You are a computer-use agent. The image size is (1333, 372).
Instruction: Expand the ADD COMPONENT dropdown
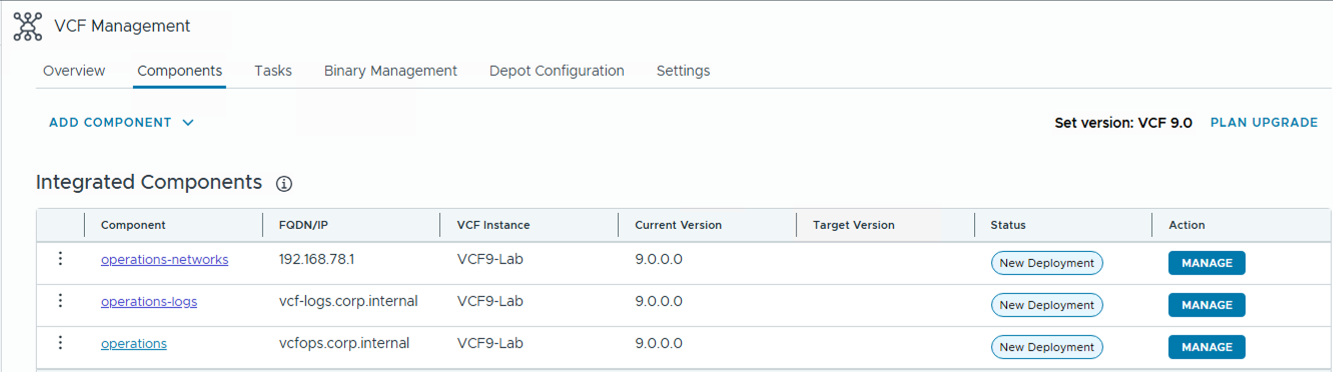[x=121, y=122]
